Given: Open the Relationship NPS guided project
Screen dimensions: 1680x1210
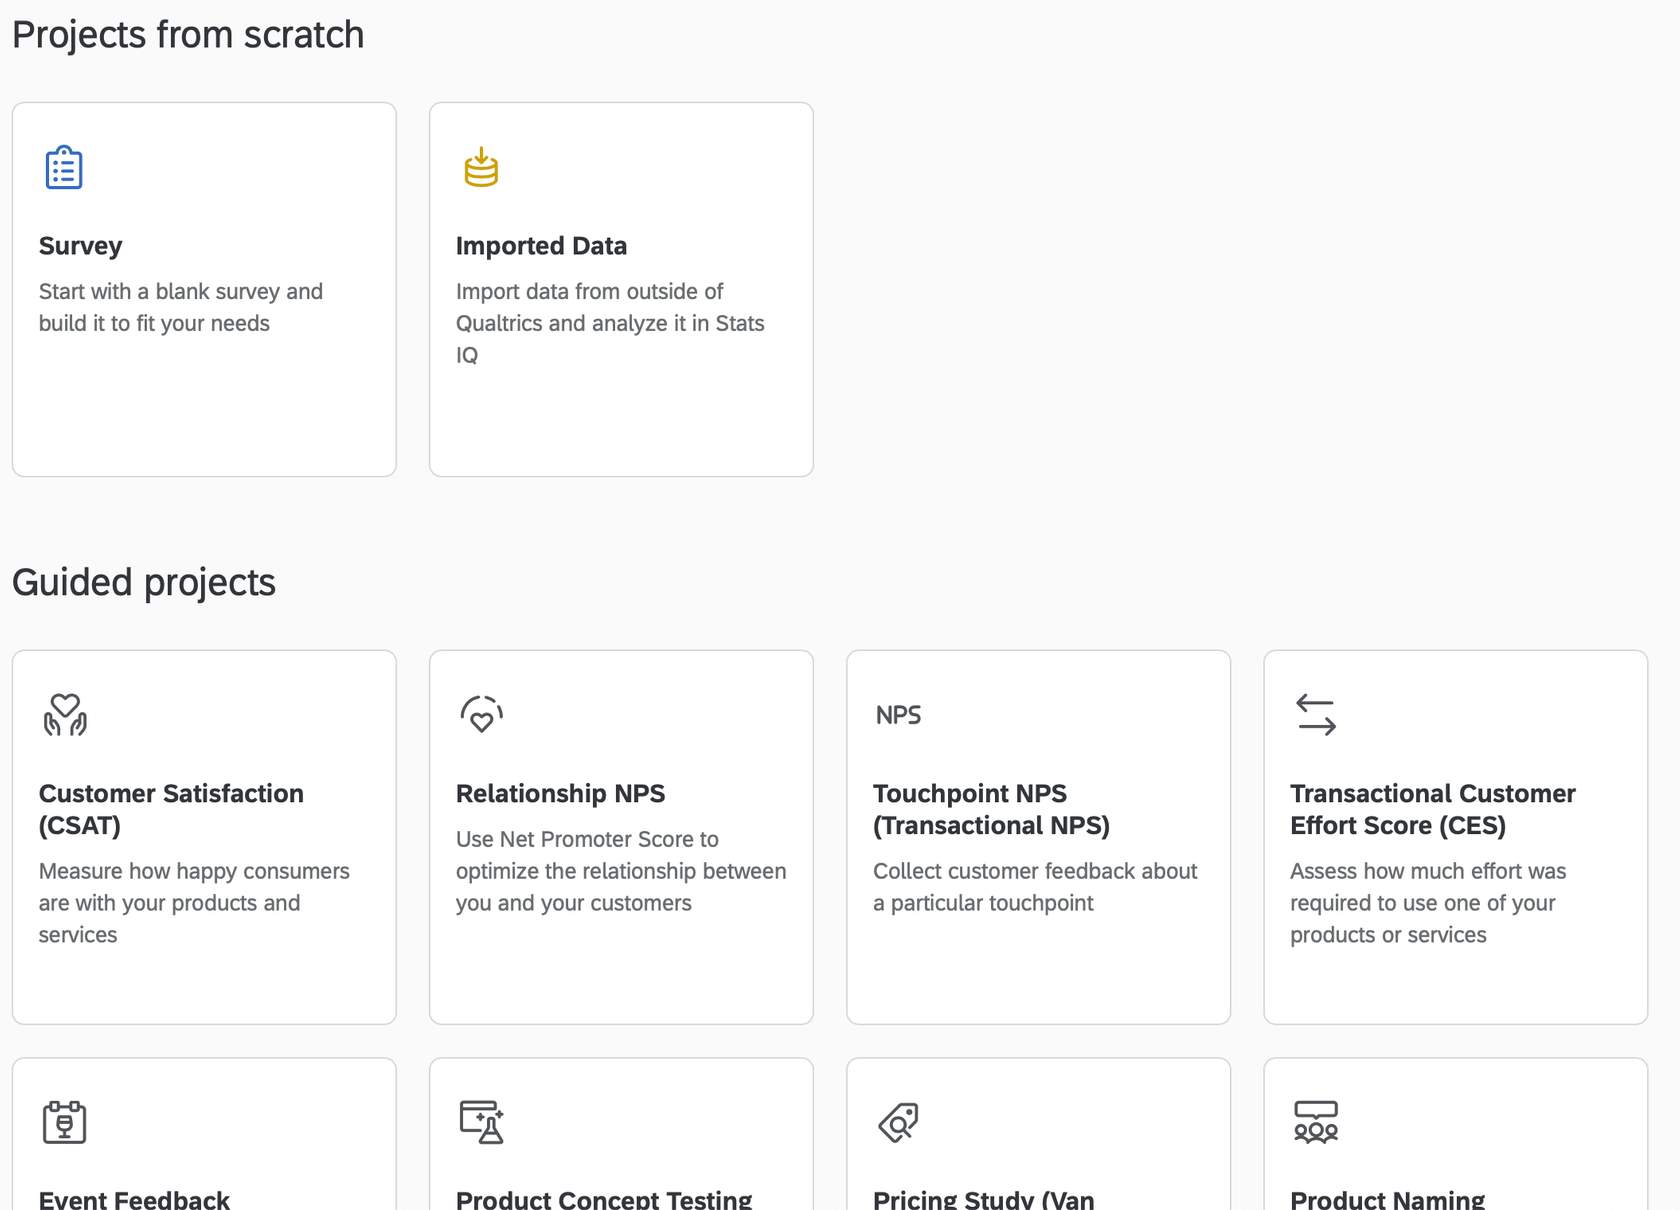Looking at the screenshot, I should pos(560,794).
